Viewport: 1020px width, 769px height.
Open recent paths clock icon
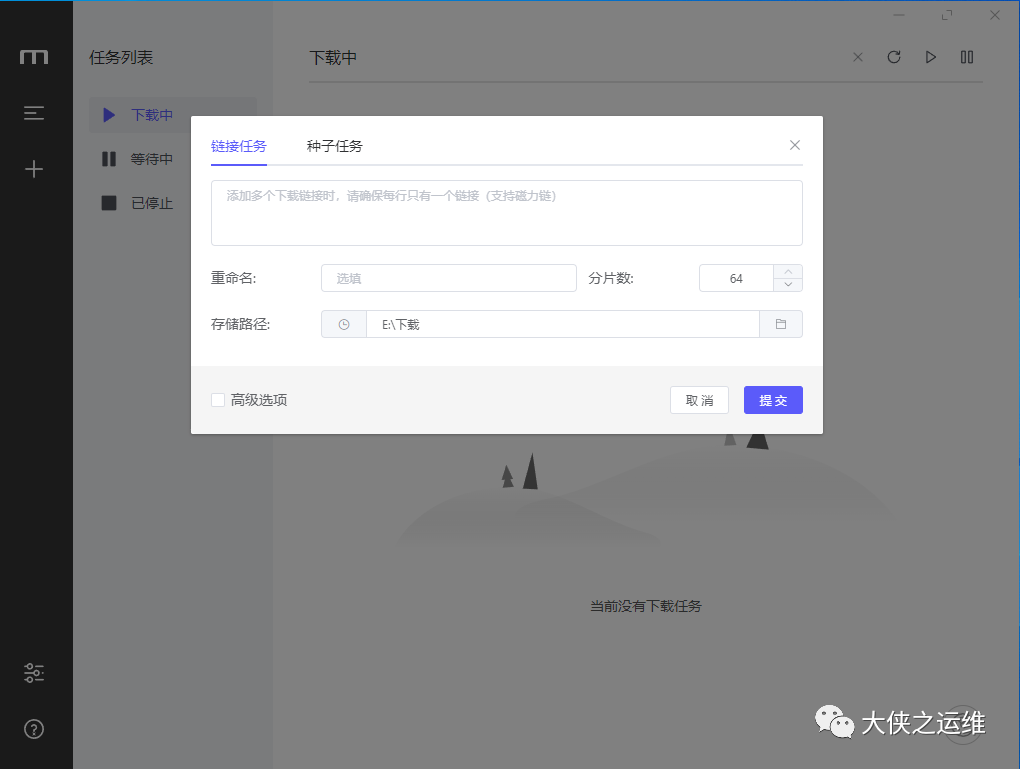(344, 324)
